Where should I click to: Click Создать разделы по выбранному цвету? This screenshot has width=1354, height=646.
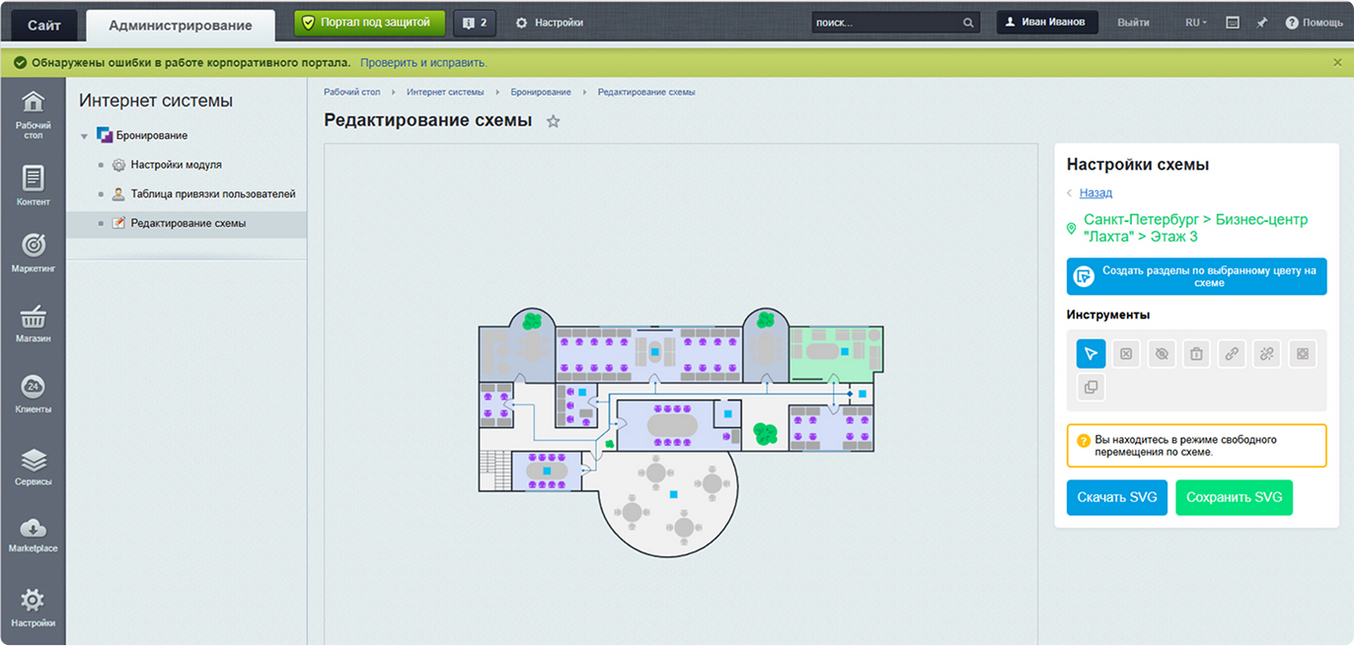pyautogui.click(x=1197, y=277)
